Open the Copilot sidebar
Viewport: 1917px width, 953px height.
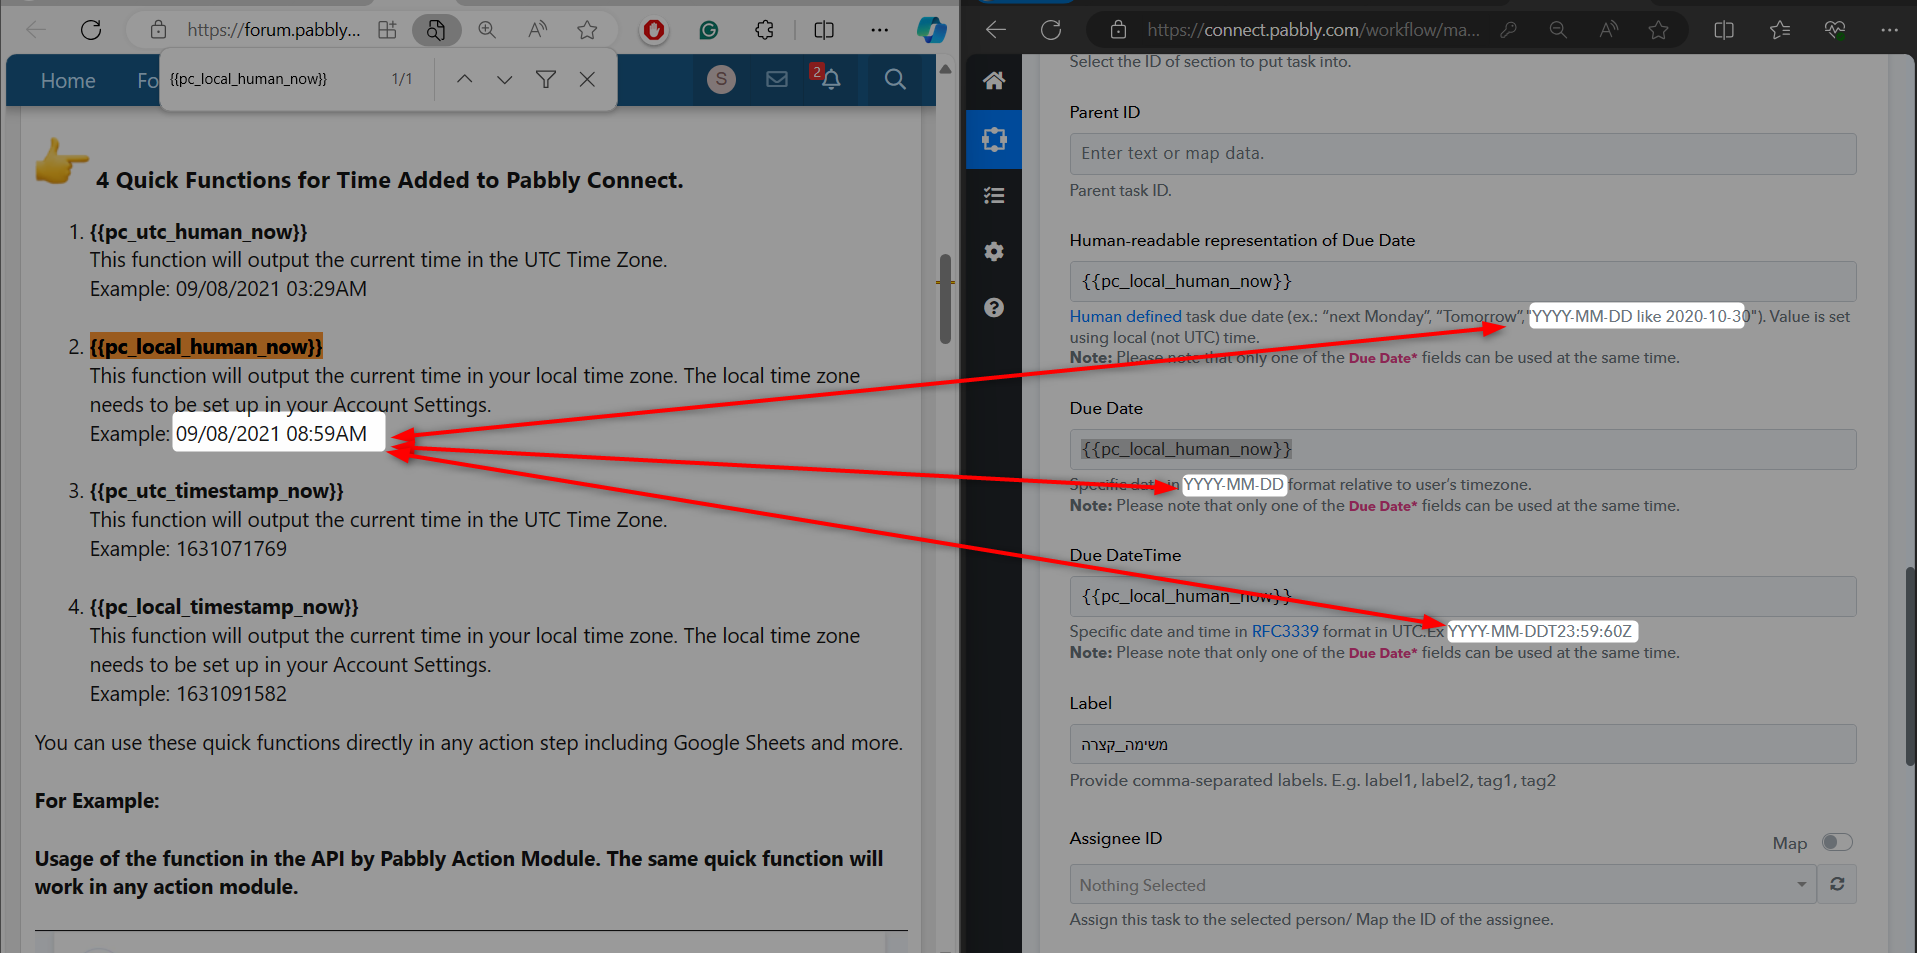931,30
